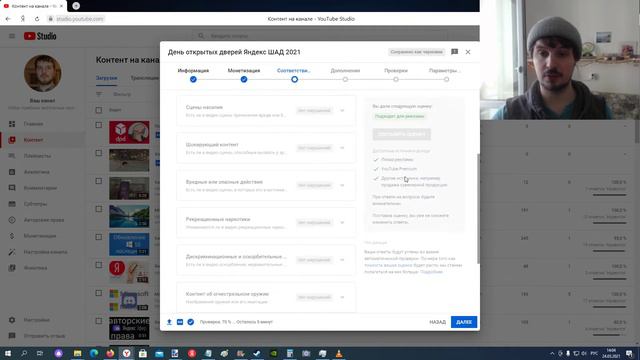
Task: Click the checks completed checkmark icon in footer
Action: pos(191,322)
